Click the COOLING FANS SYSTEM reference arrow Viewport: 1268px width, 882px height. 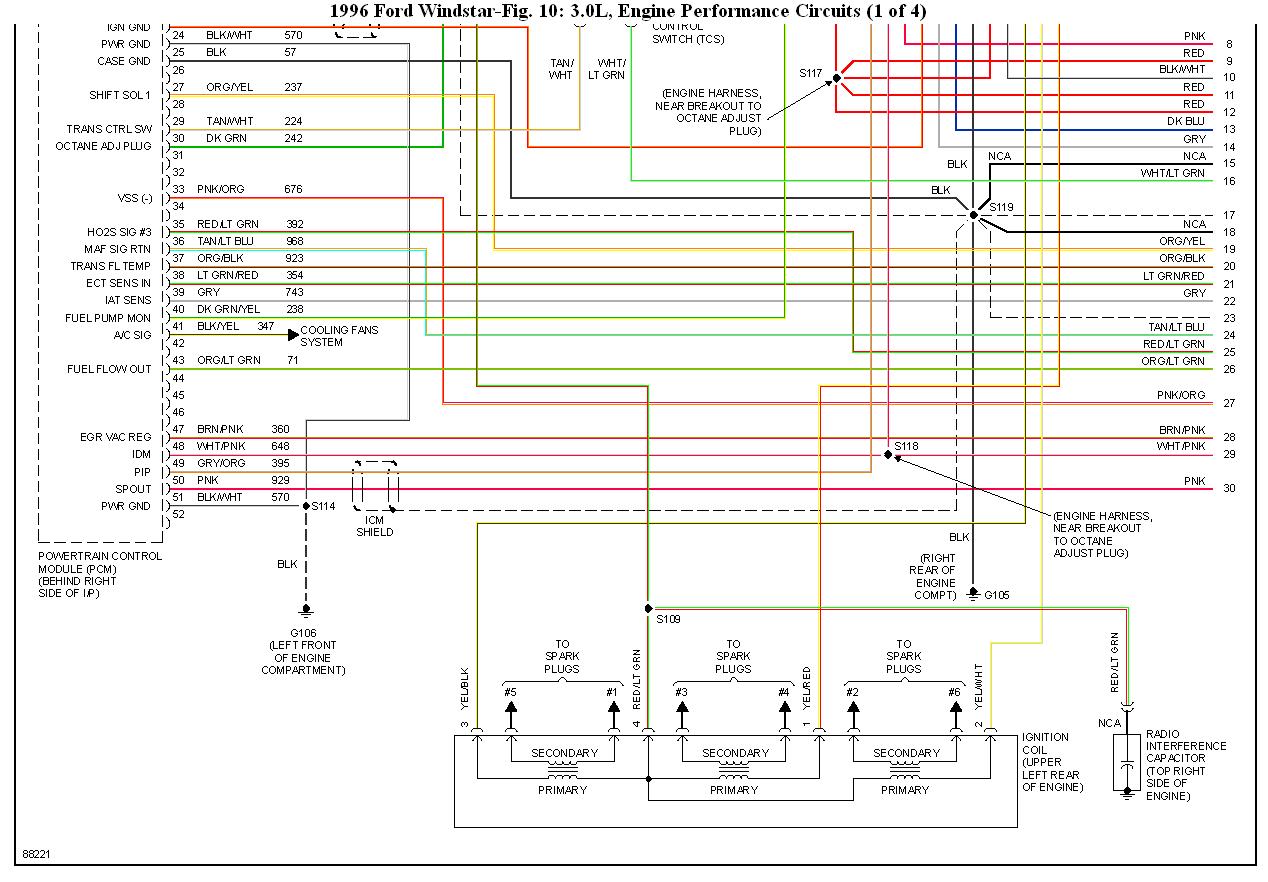[x=292, y=335]
